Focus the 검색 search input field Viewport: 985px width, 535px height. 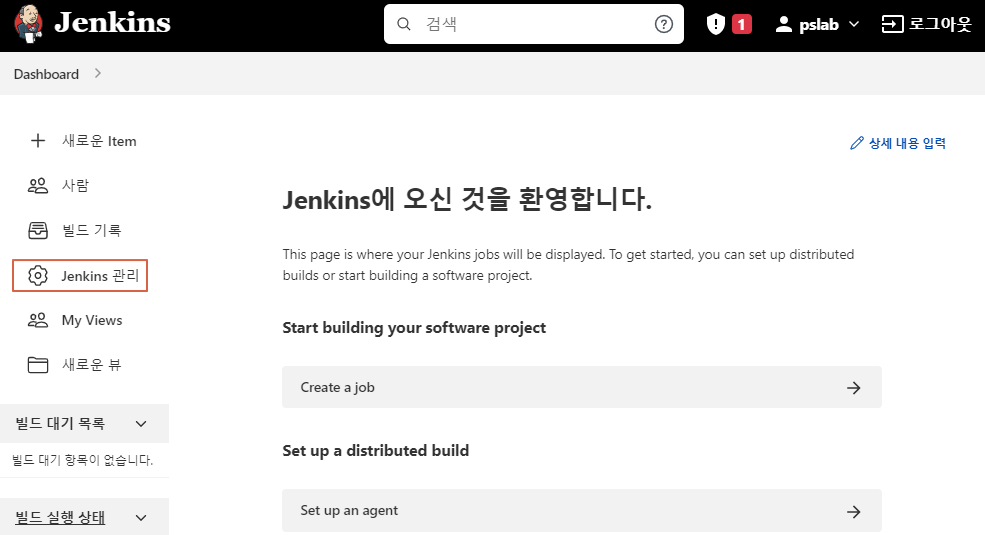[534, 24]
